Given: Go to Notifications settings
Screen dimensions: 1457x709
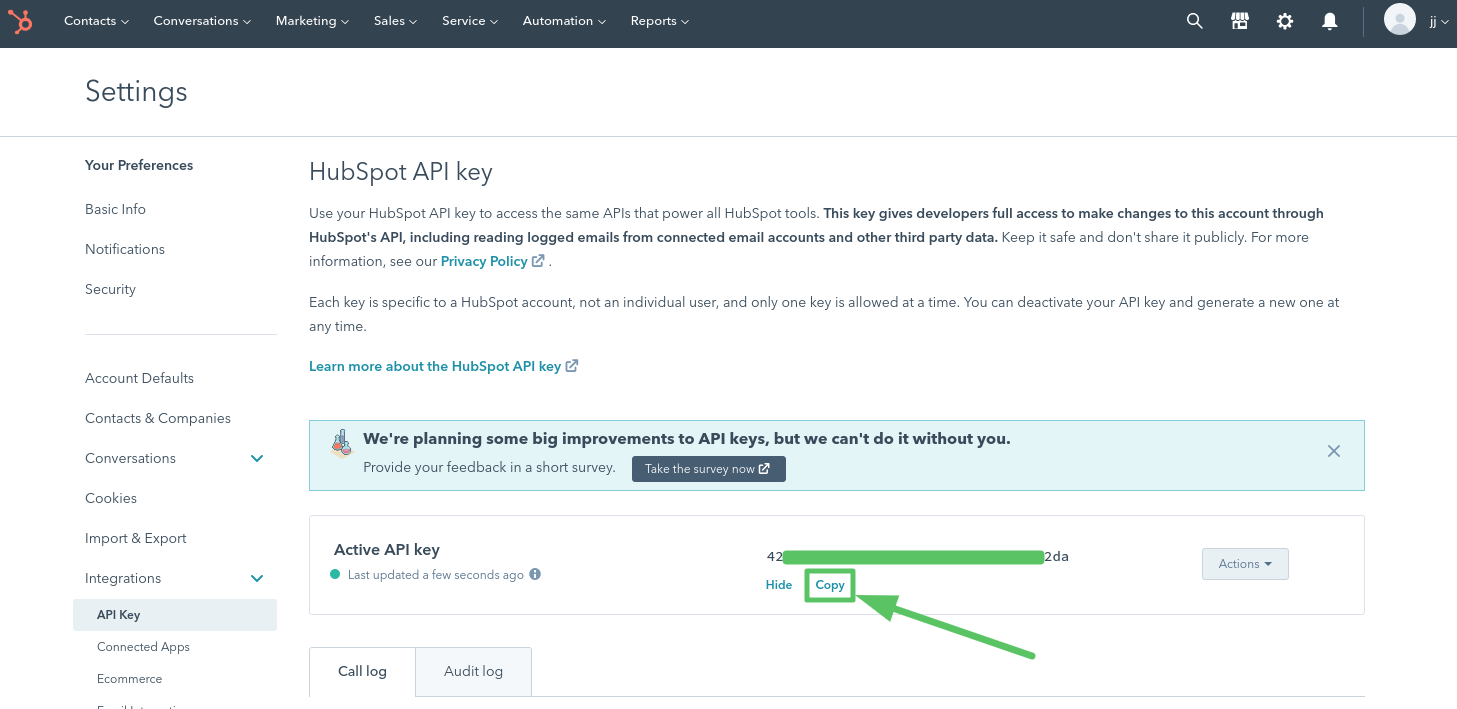Looking at the screenshot, I should (125, 249).
